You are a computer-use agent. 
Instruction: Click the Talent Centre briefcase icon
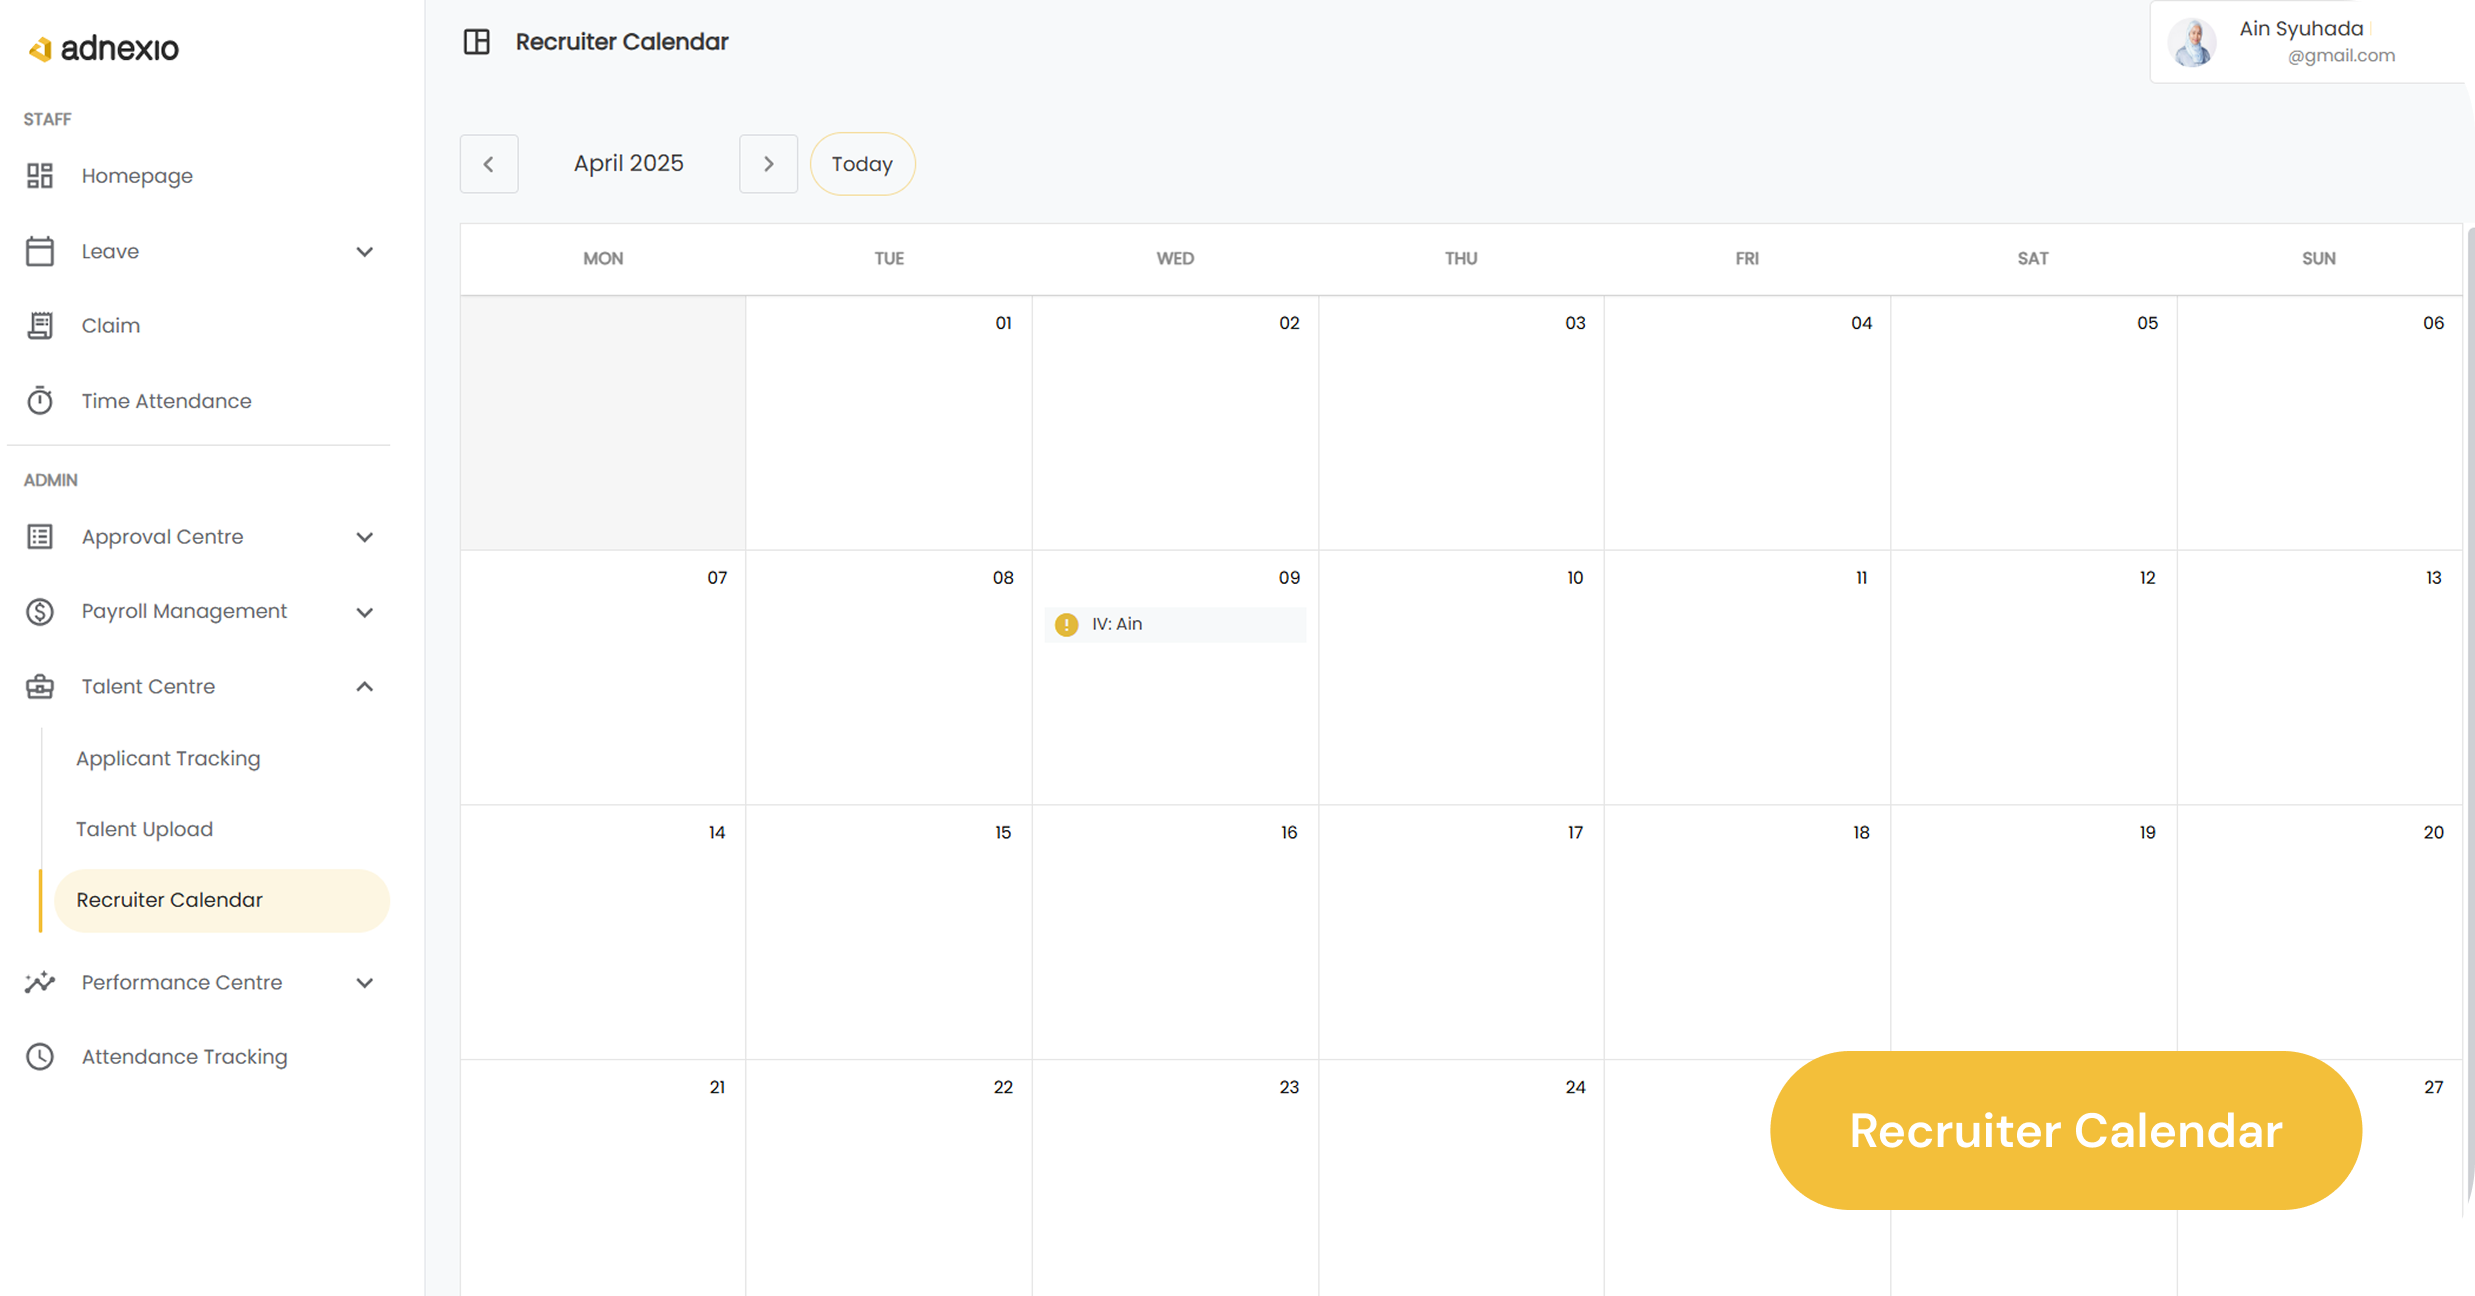(40, 687)
